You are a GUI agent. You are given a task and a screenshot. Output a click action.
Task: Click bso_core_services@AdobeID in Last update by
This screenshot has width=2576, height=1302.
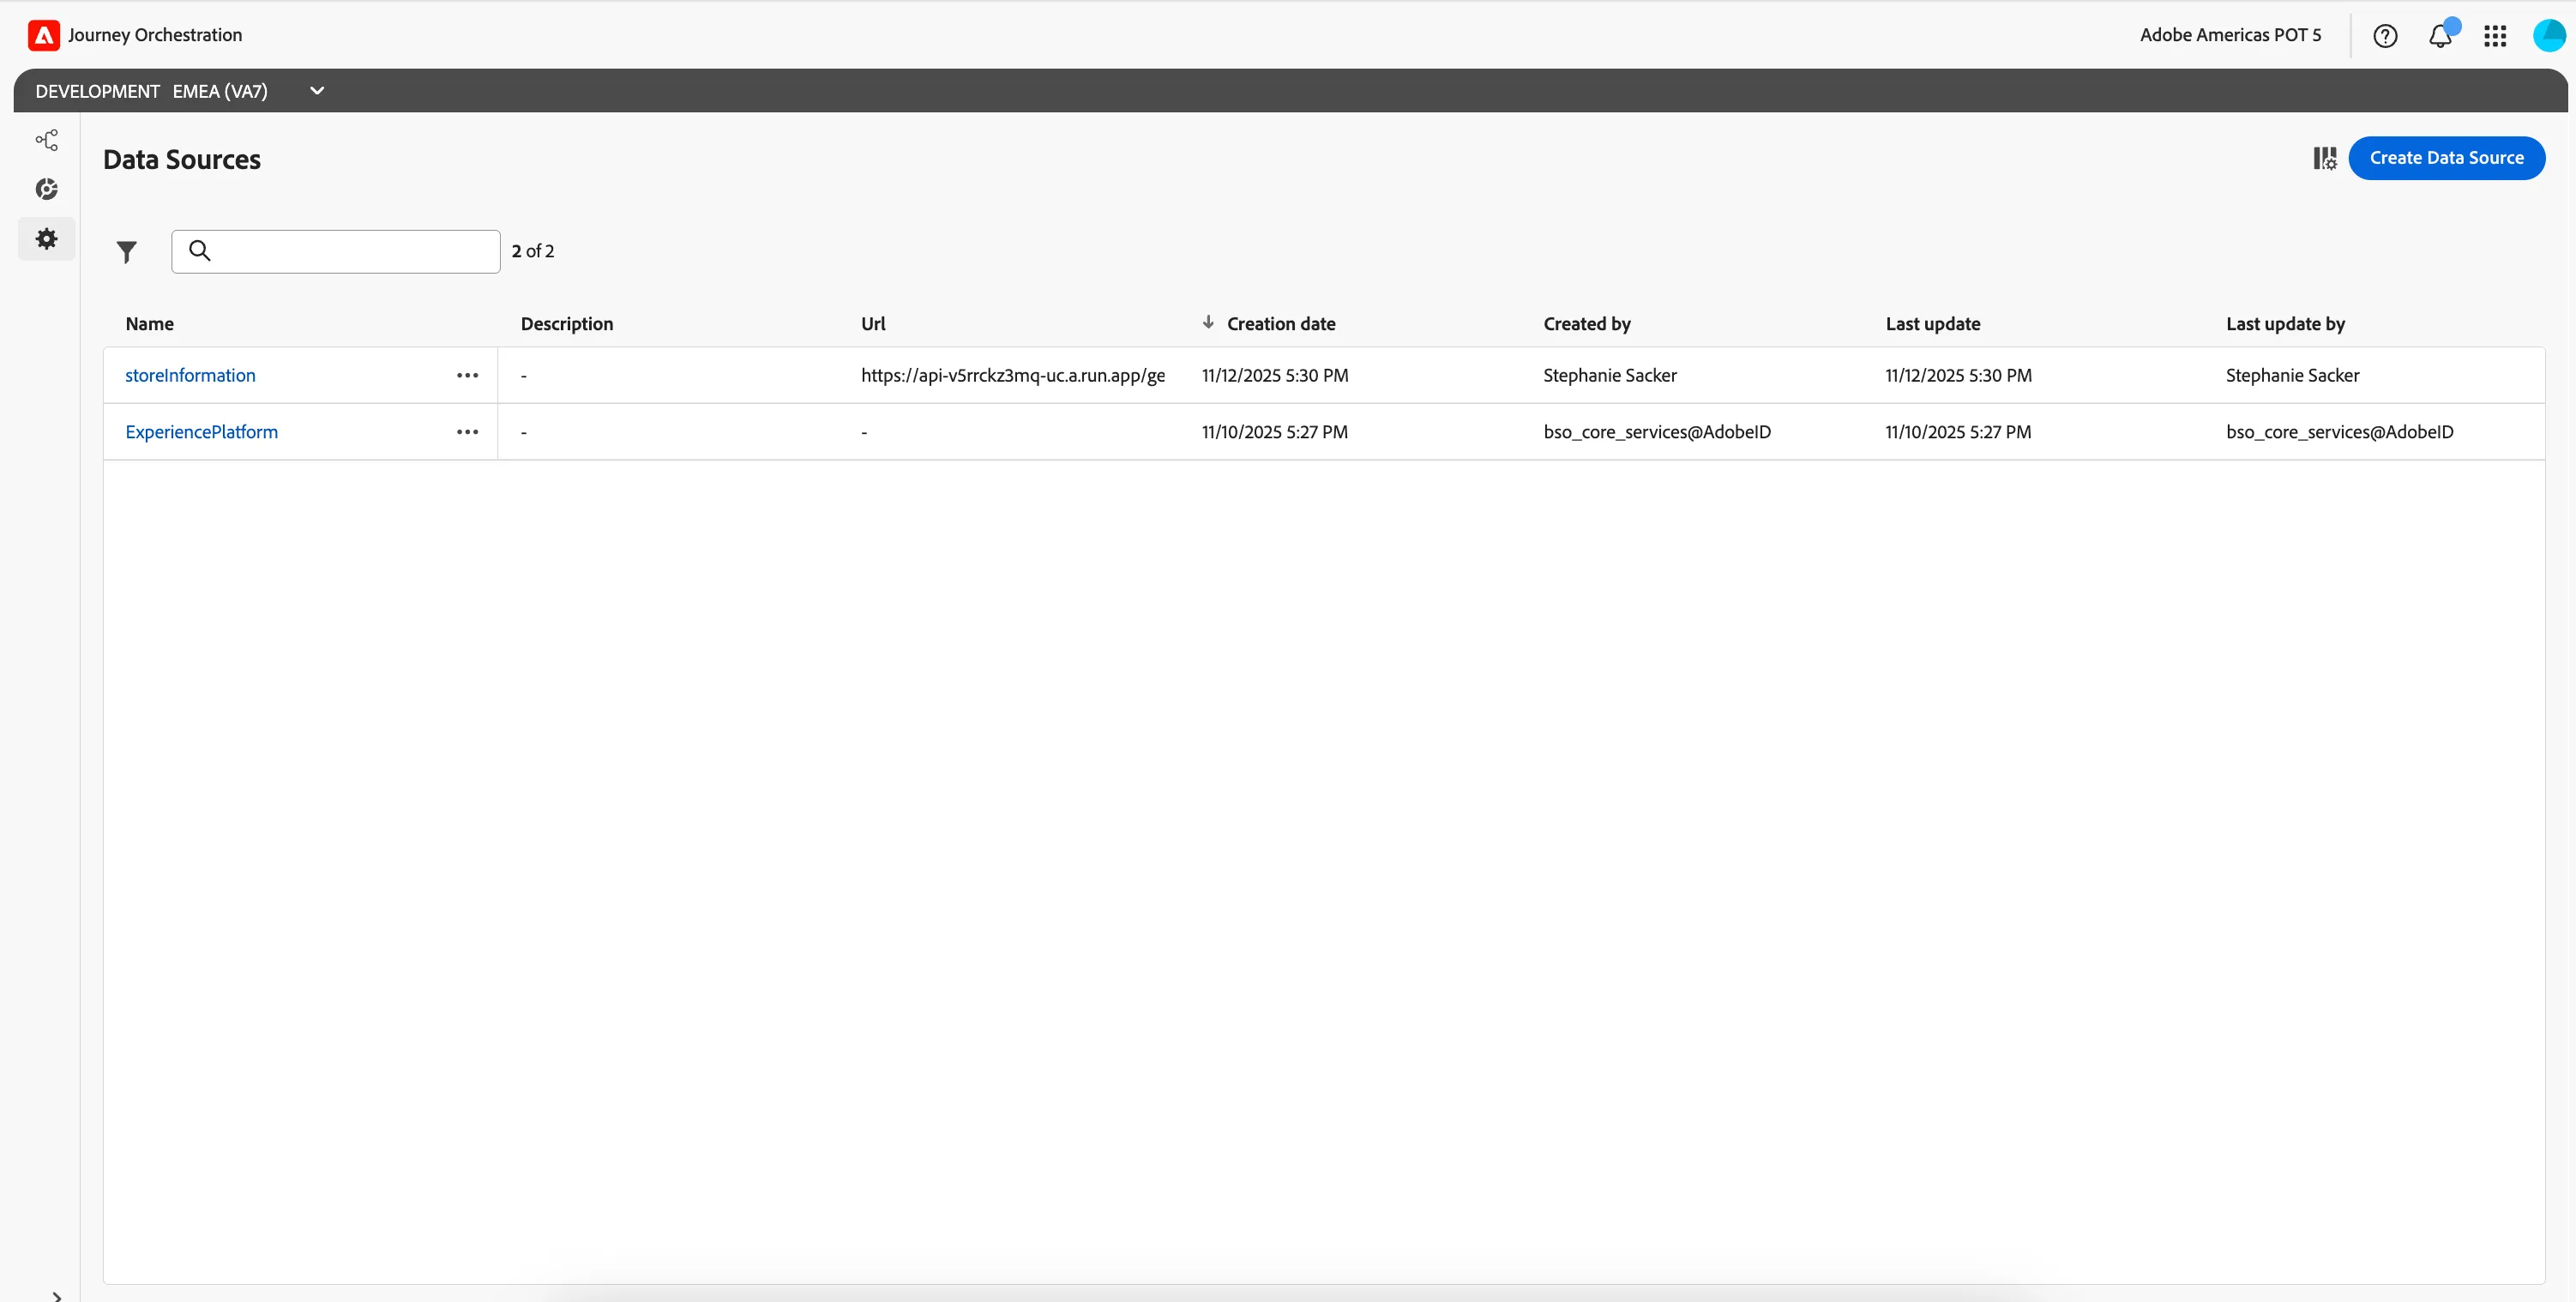pyautogui.click(x=2340, y=432)
